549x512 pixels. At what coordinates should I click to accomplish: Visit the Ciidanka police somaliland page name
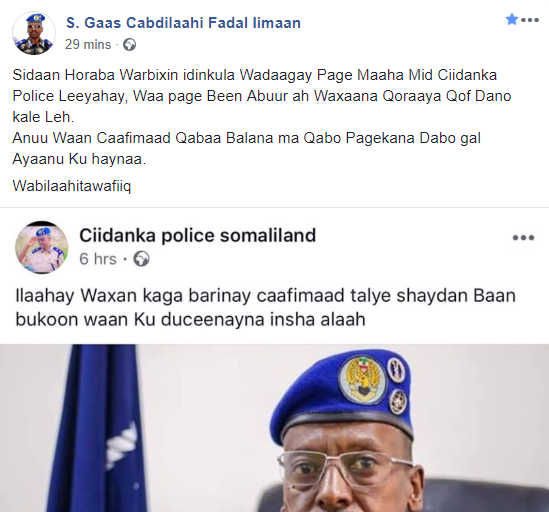click(x=197, y=235)
